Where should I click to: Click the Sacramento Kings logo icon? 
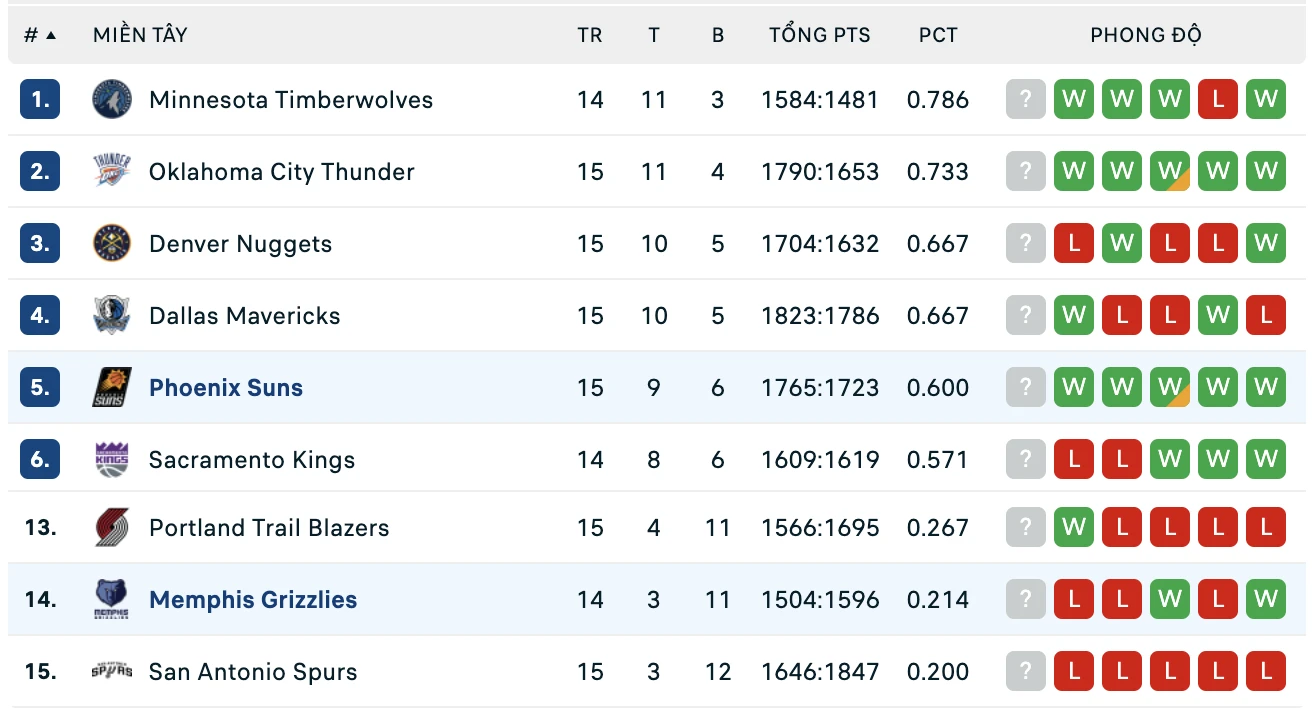pos(112,460)
